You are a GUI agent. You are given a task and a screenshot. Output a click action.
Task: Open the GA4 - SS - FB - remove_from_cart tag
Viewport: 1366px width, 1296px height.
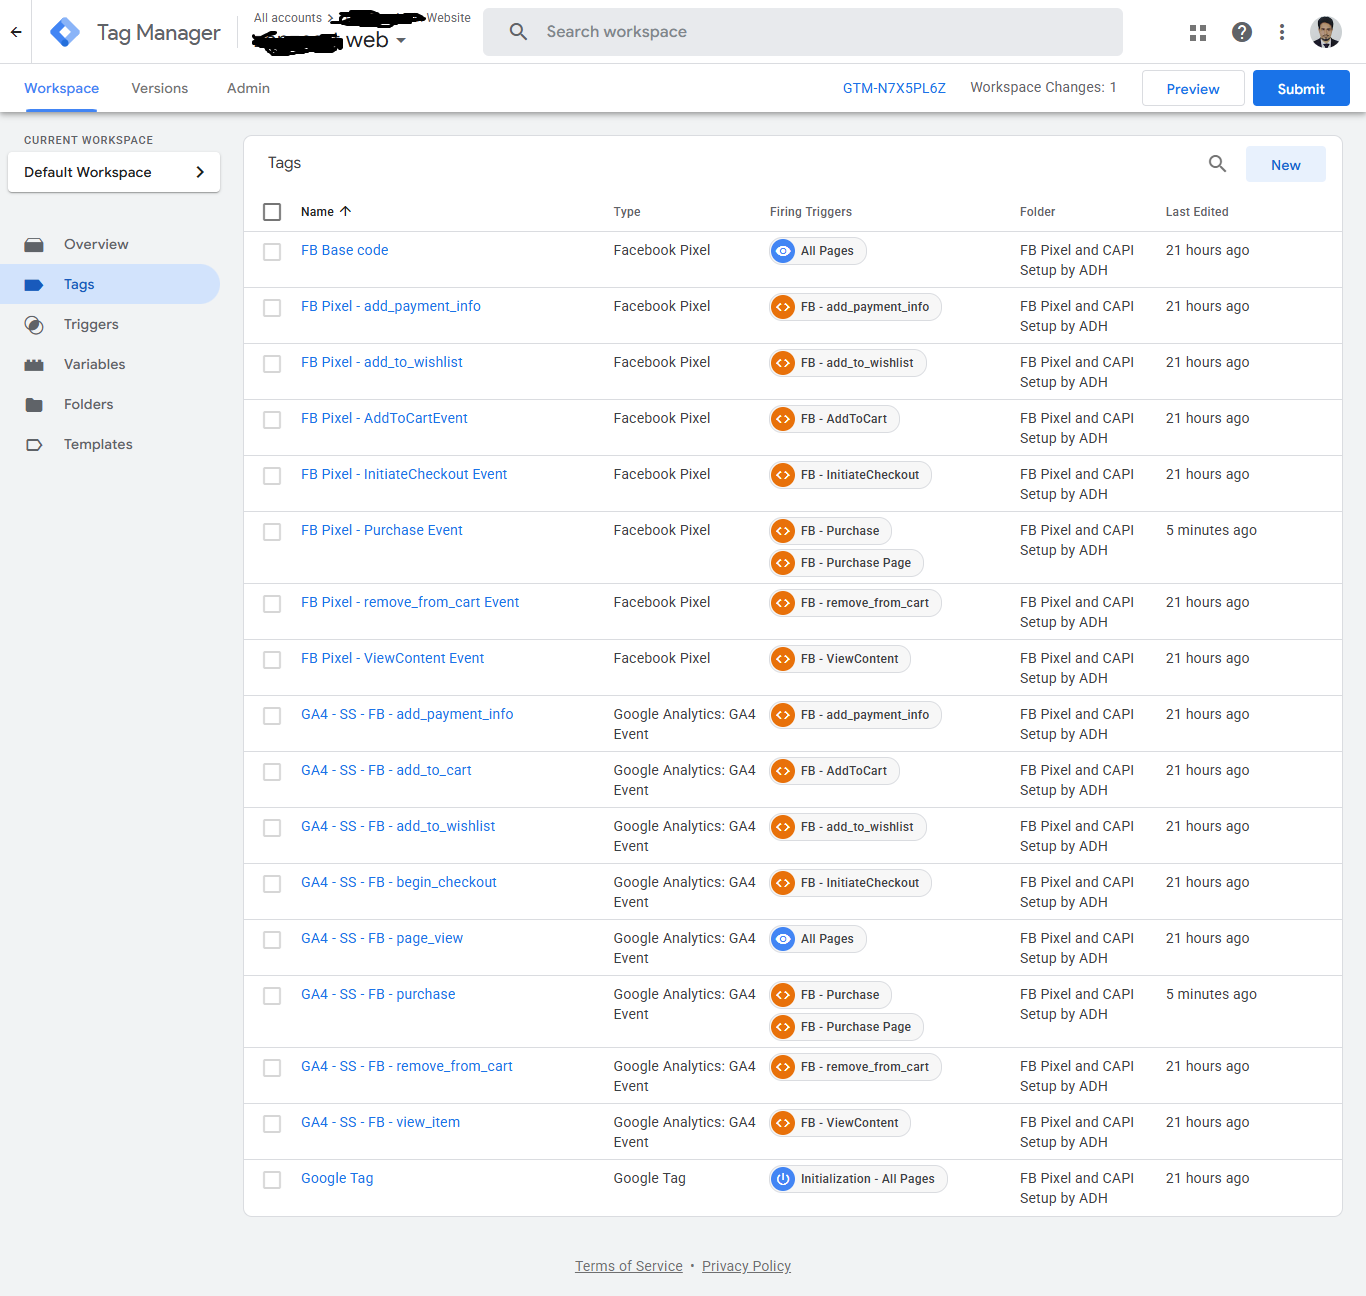[407, 1067]
